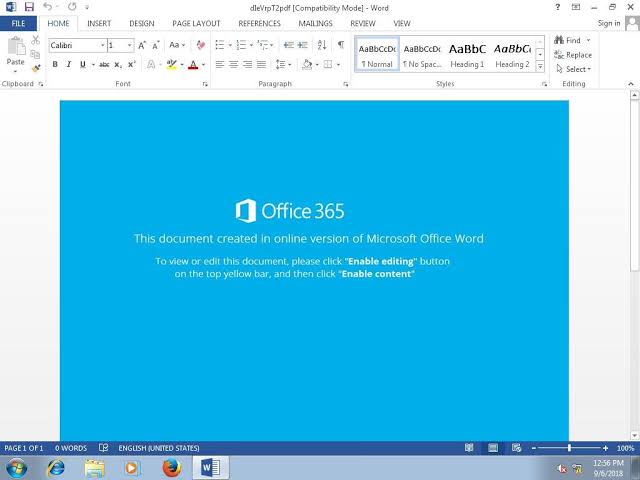The image size is (640, 480).
Task: Click the Windows Start button
Action: pyautogui.click(x=16, y=468)
